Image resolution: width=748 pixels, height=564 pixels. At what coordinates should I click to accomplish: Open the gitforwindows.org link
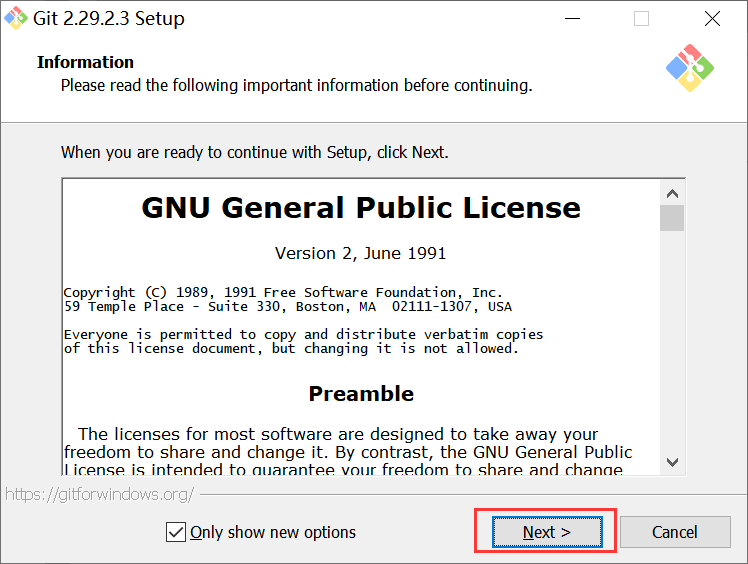pyautogui.click(x=99, y=494)
